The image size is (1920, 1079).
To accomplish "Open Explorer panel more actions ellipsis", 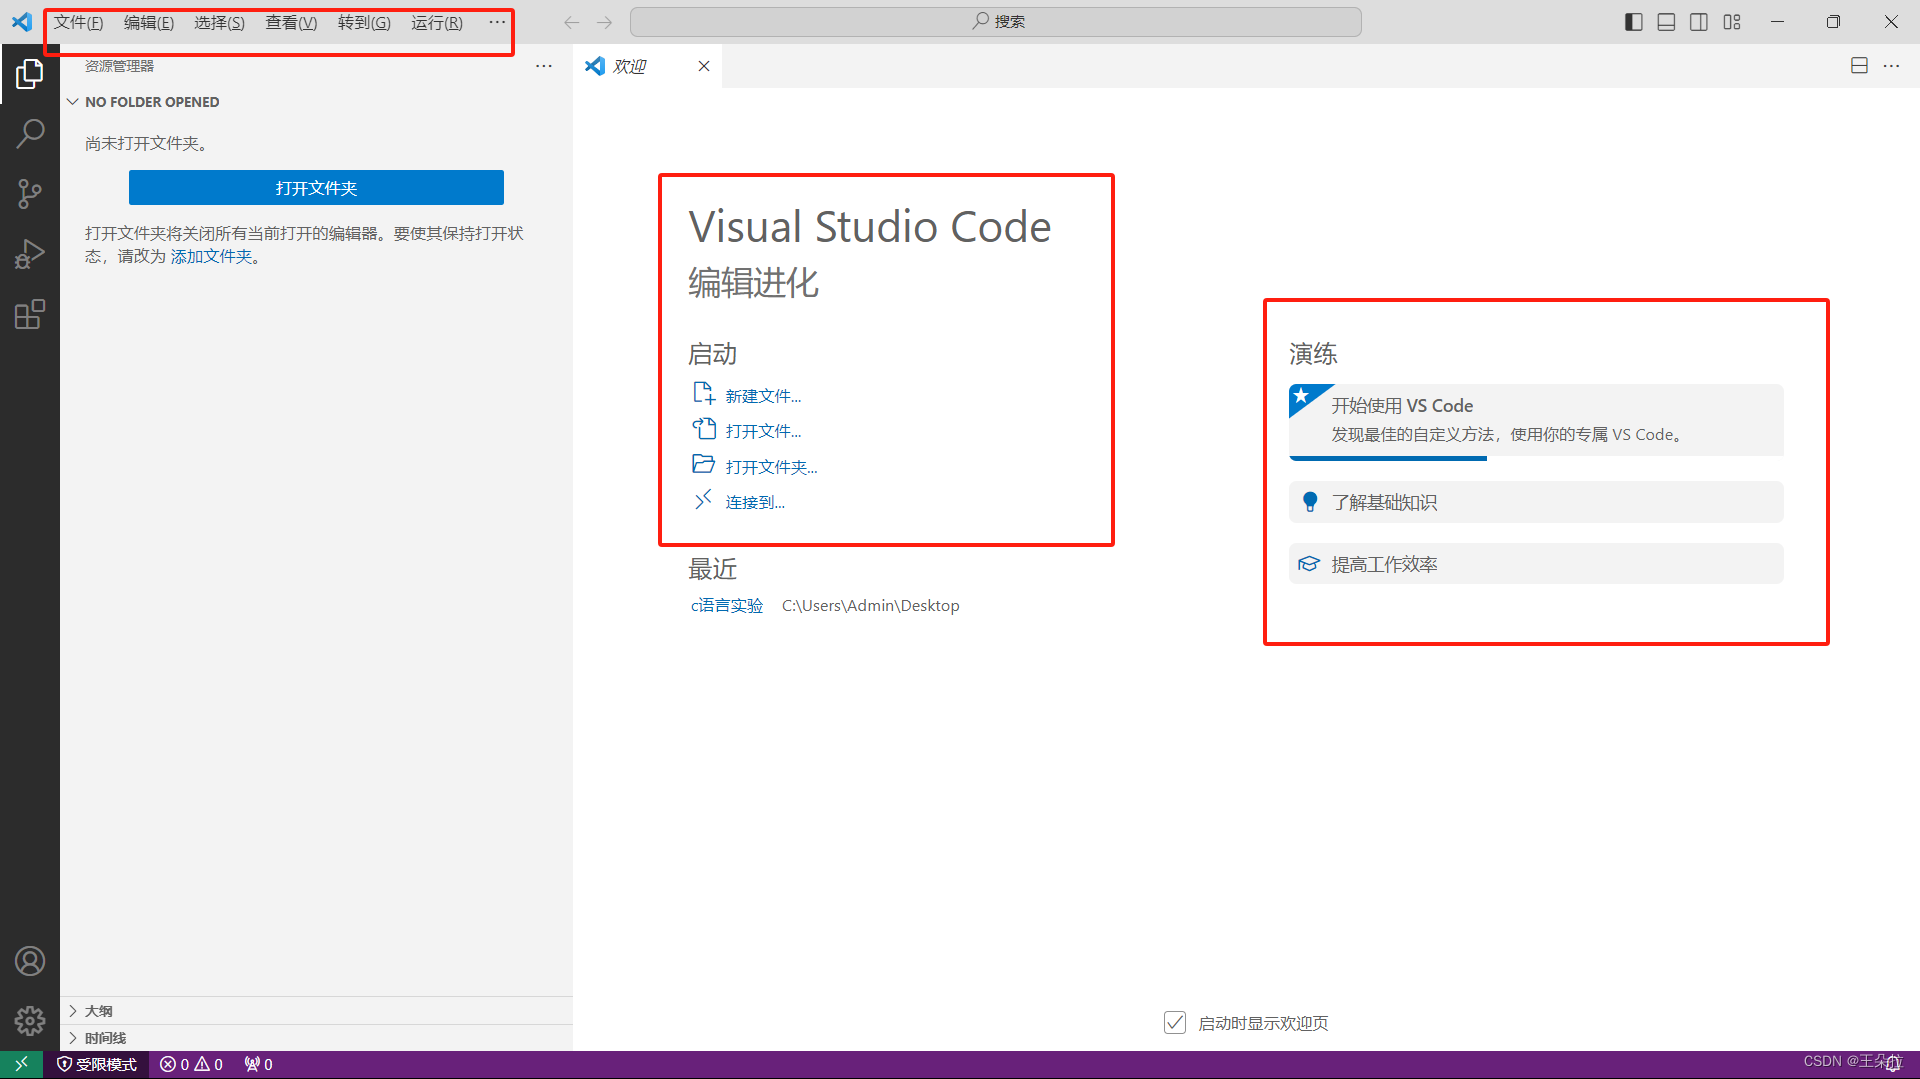I will tap(544, 66).
